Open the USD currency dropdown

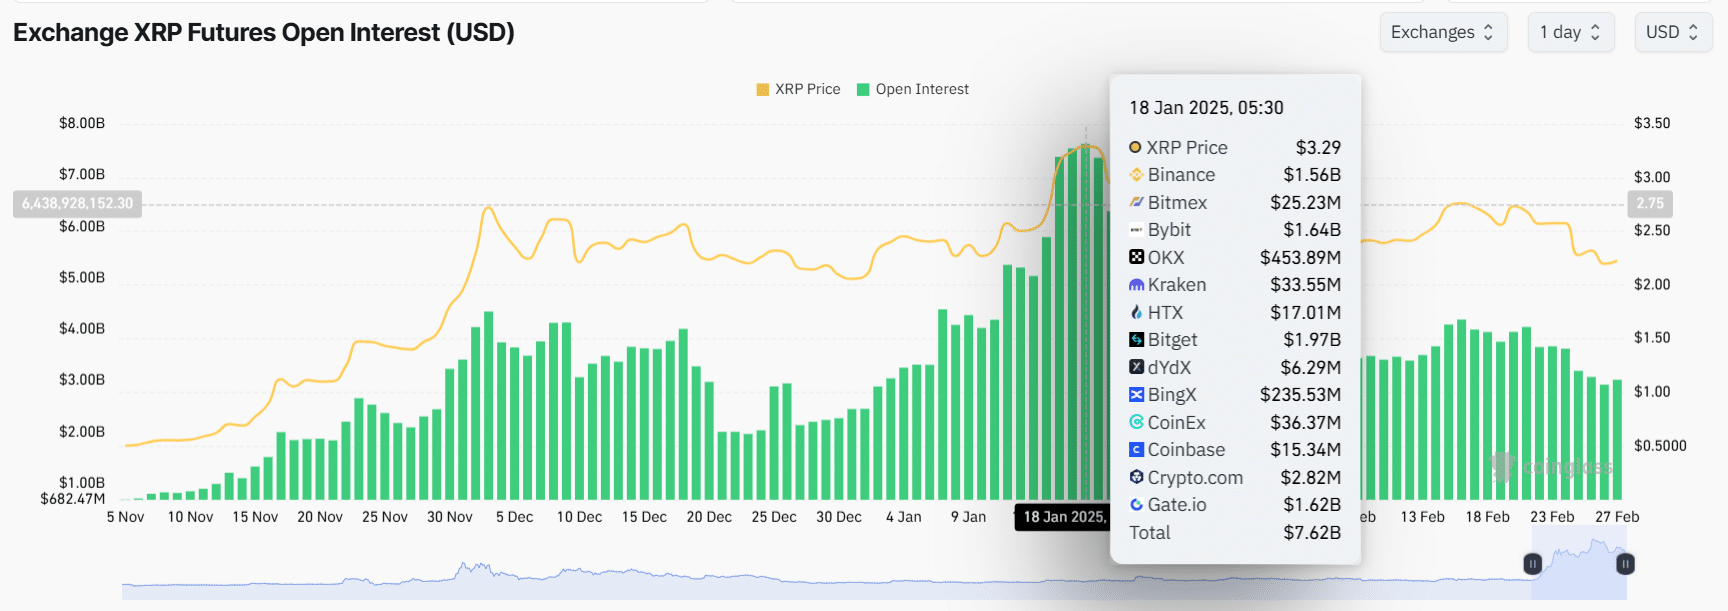[x=1672, y=32]
